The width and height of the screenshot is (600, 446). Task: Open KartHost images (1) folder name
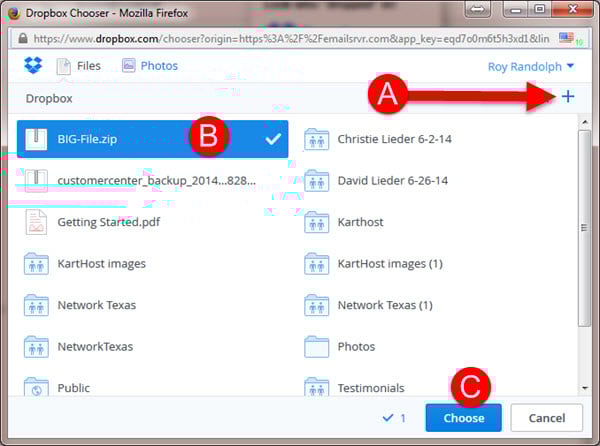click(x=390, y=264)
